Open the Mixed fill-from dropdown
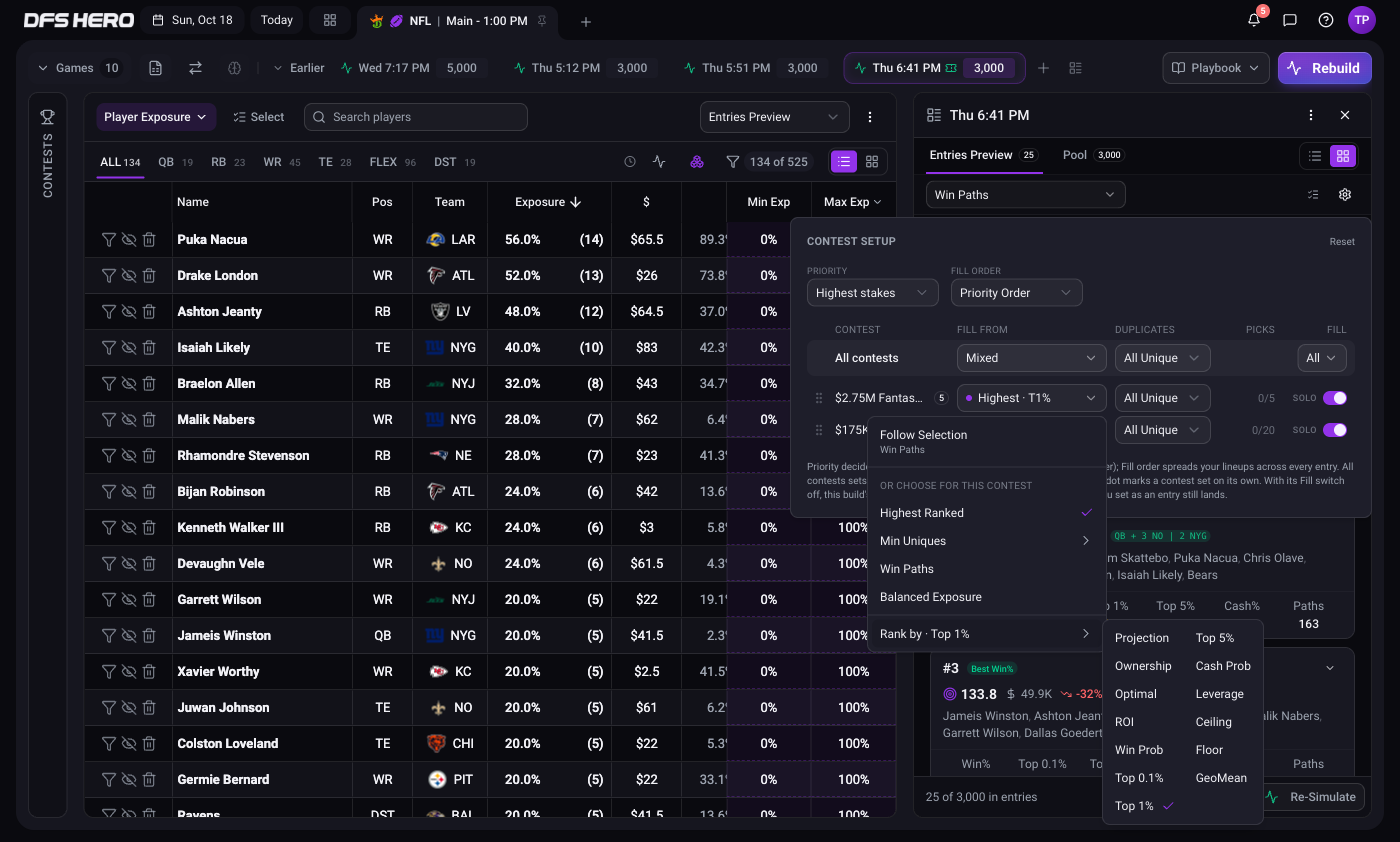 click(1031, 358)
